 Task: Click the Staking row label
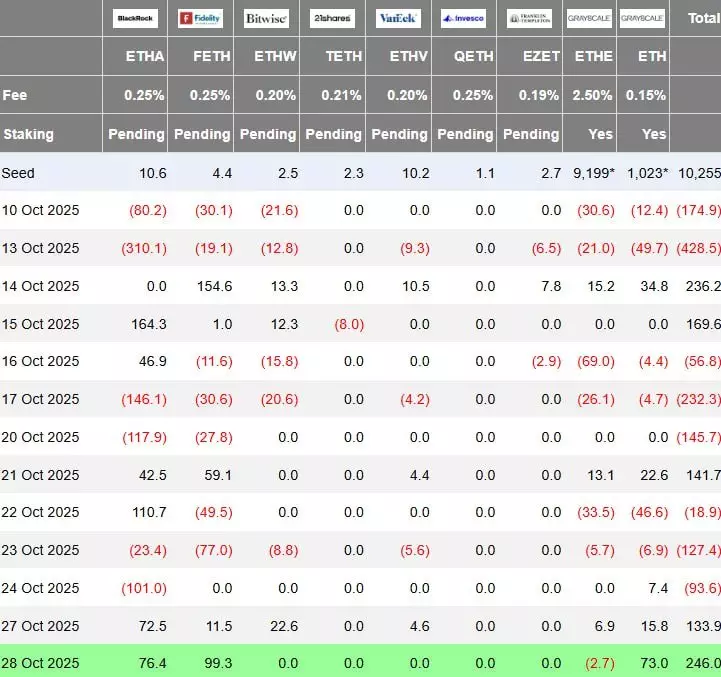[x=28, y=134]
